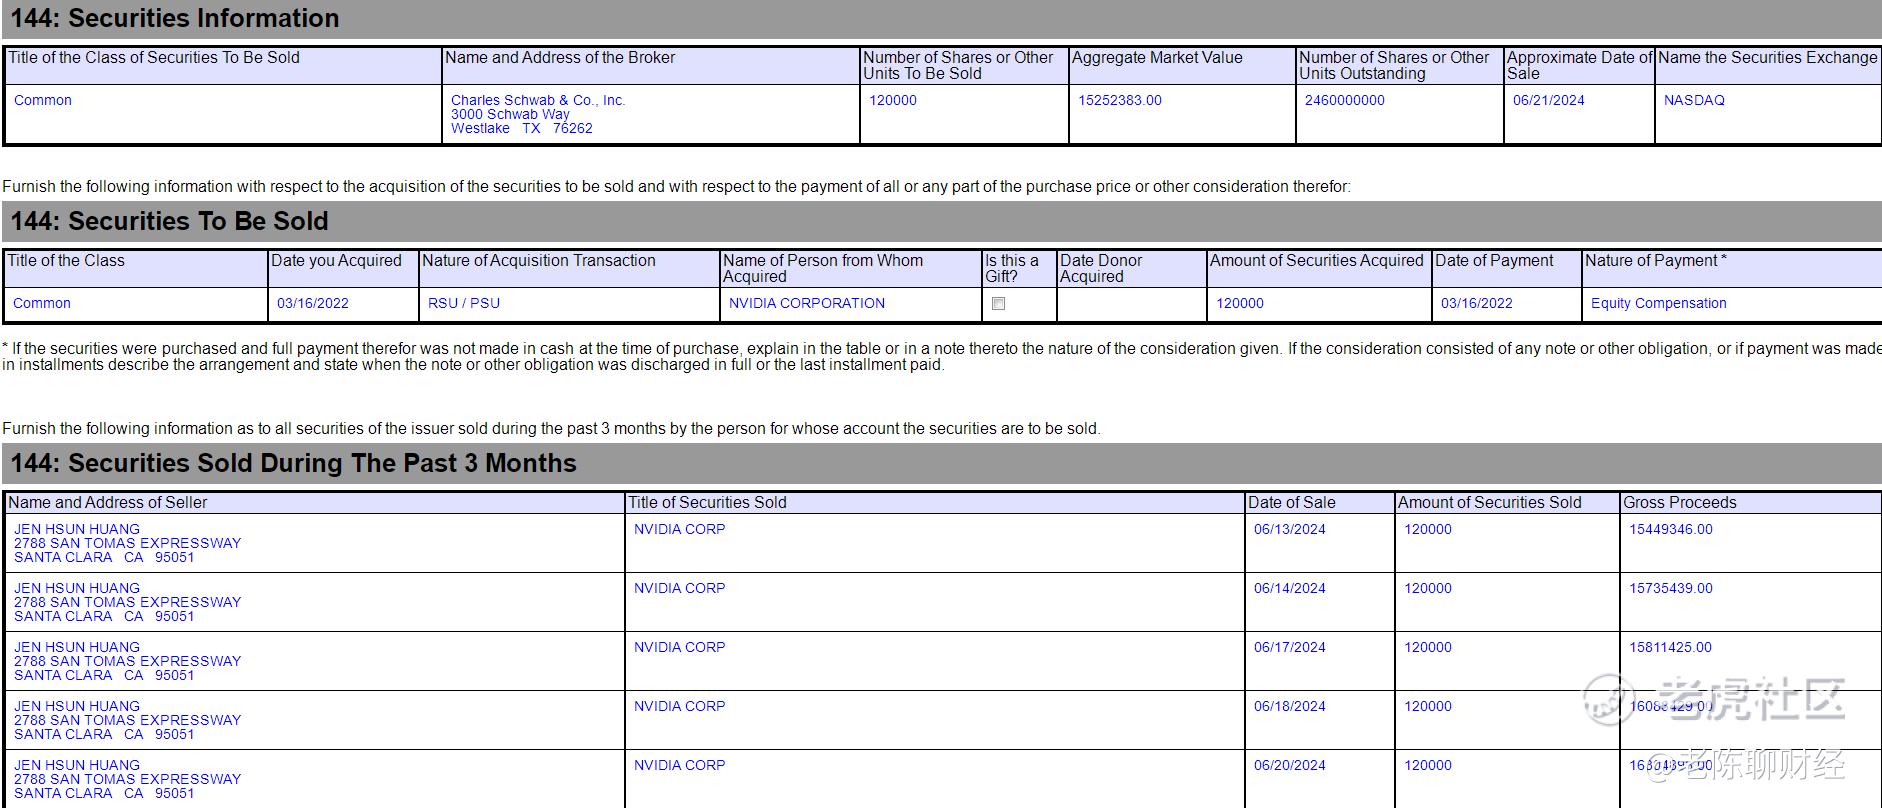Select the "144: Securities Information" section heading
This screenshot has width=1882, height=808.
tap(175, 18)
